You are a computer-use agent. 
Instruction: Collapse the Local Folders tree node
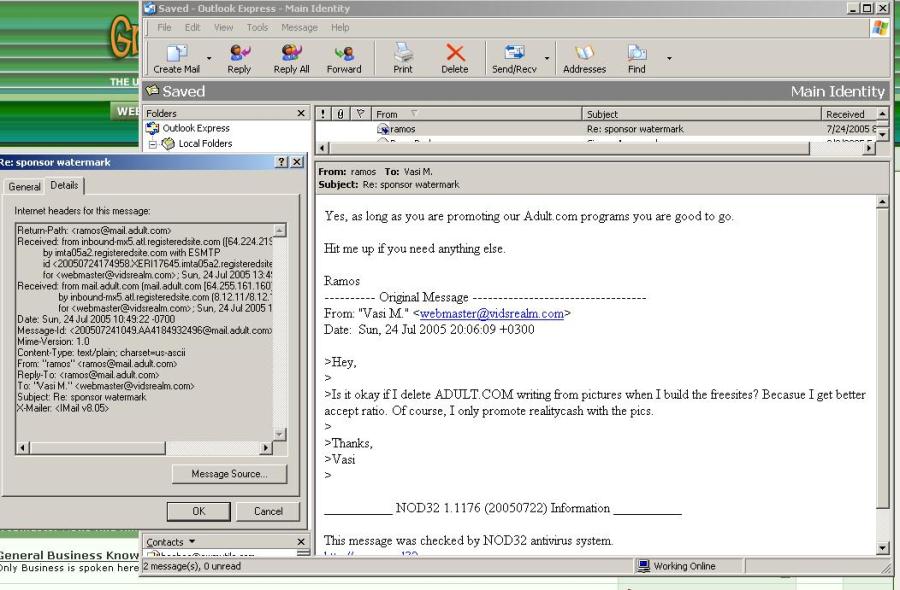pyautogui.click(x=154, y=144)
